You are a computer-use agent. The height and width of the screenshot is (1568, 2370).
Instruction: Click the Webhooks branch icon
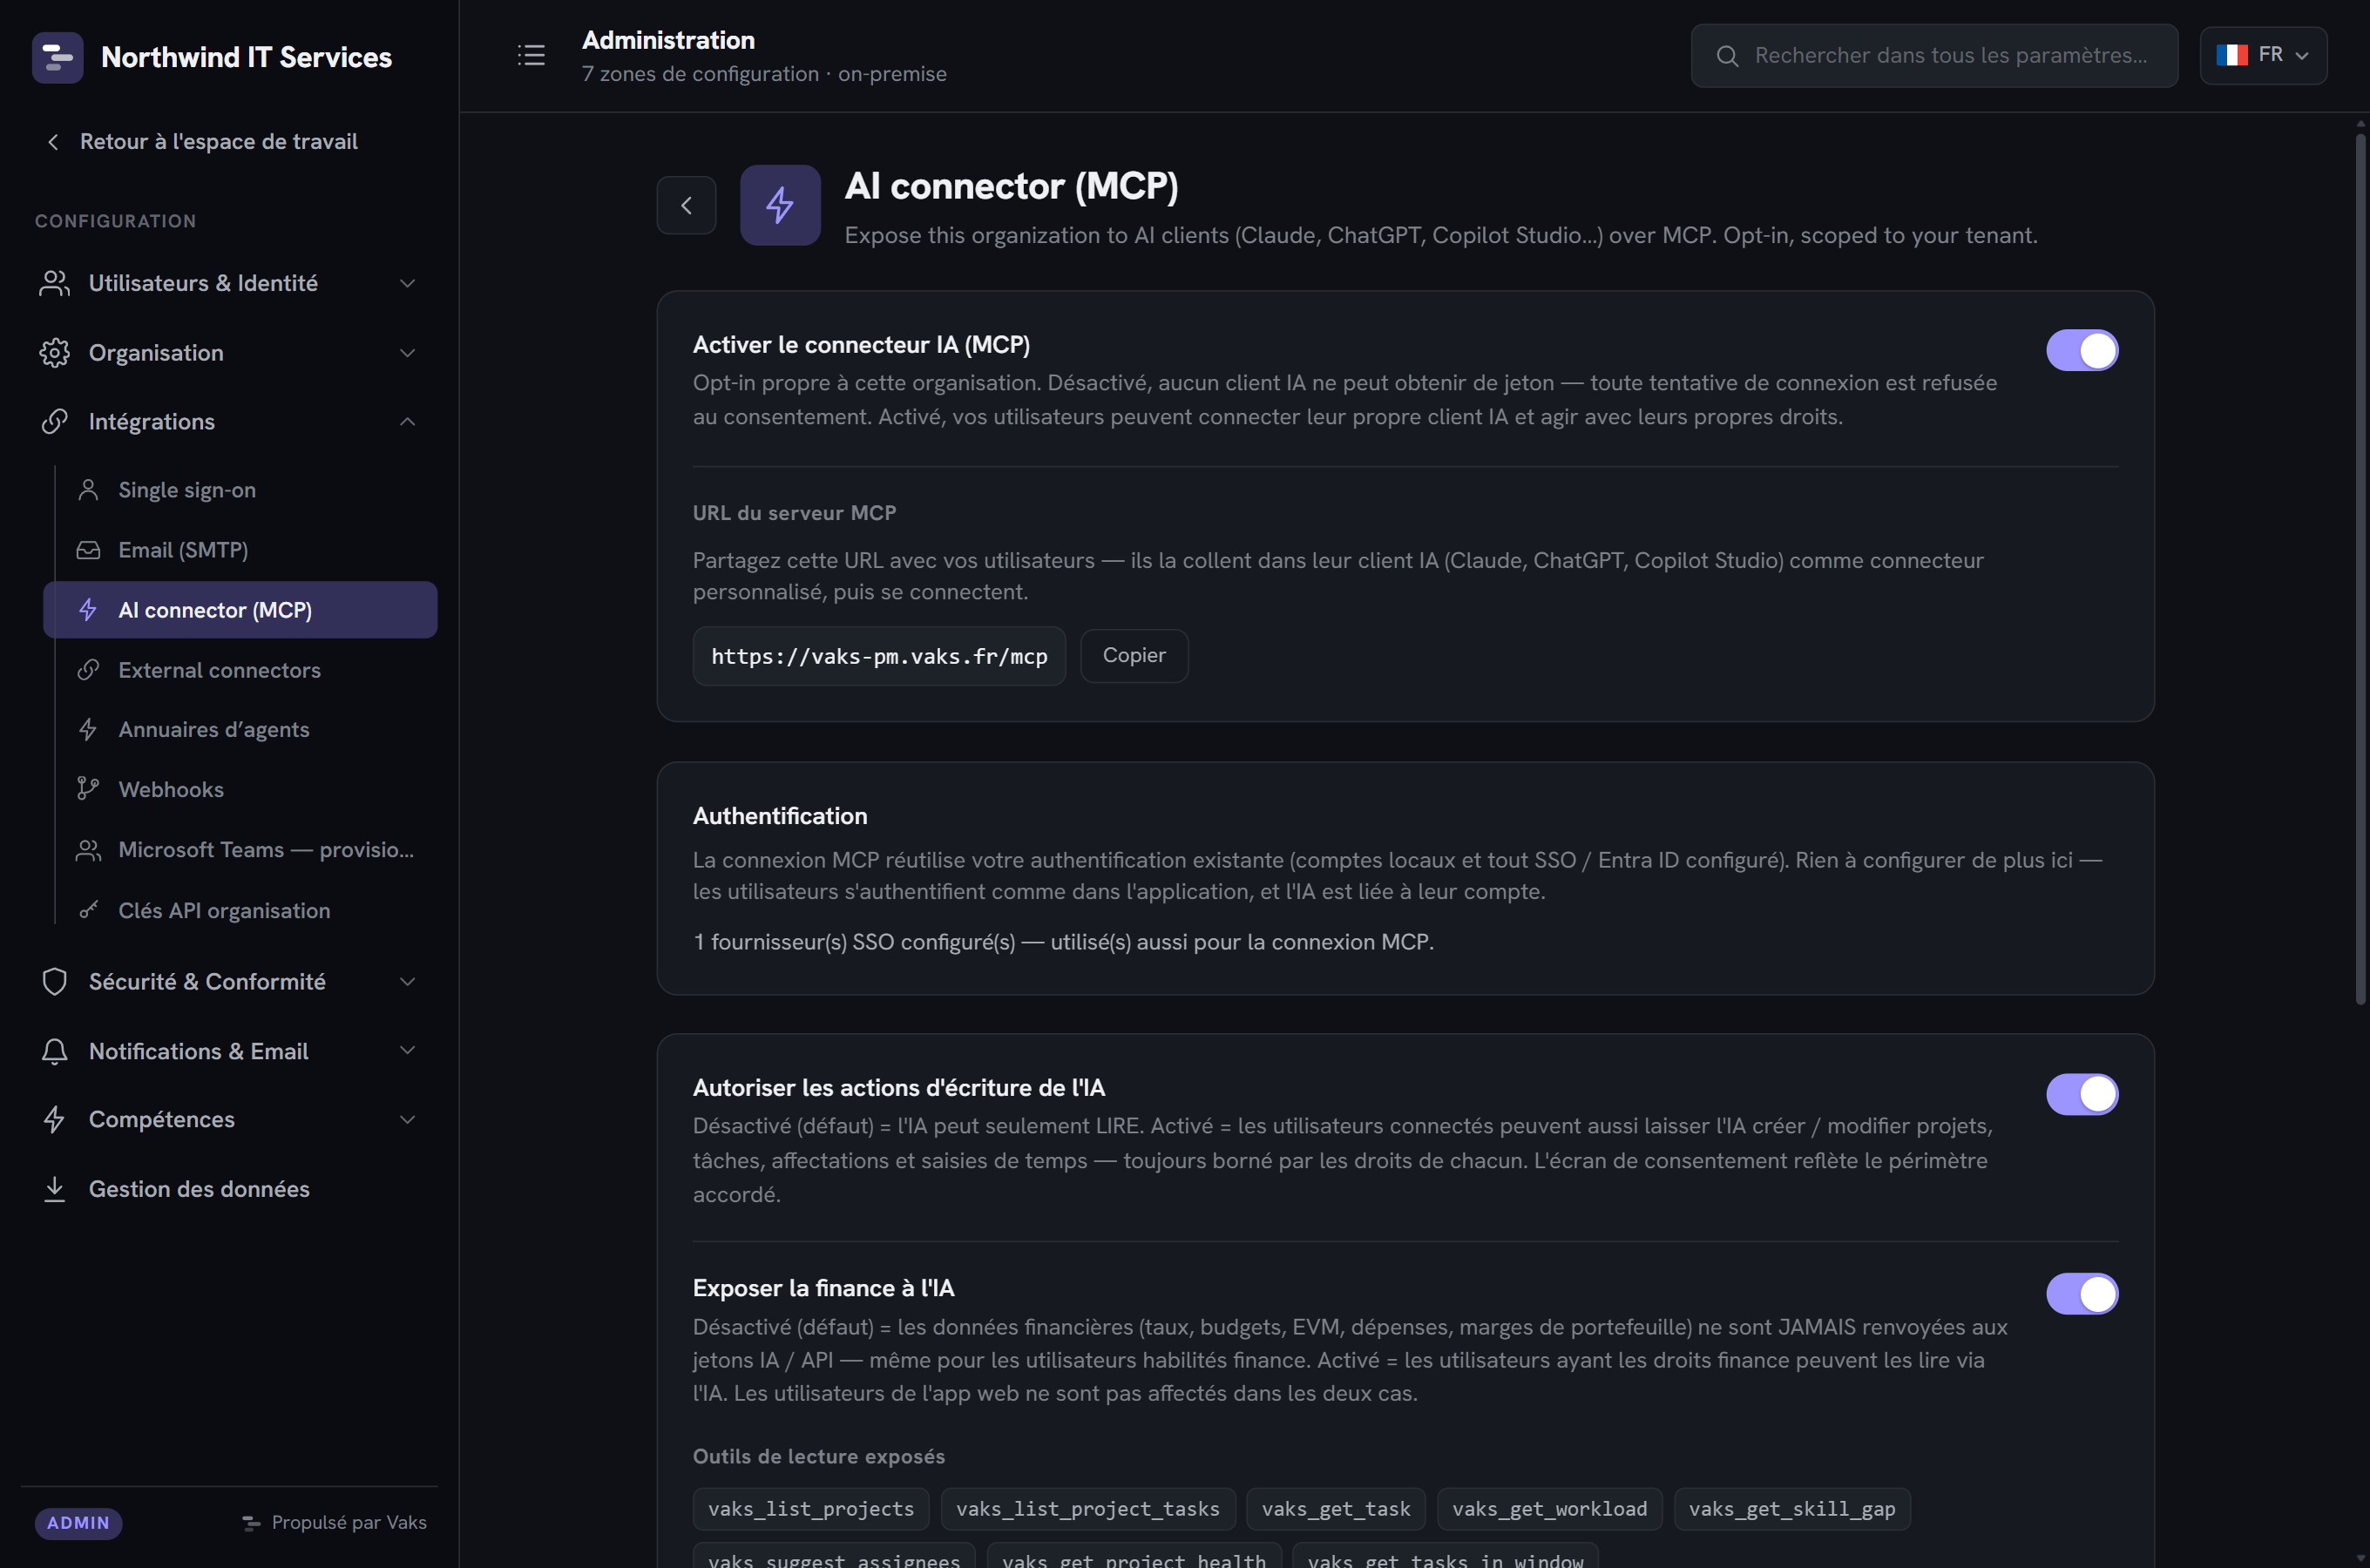(x=88, y=790)
